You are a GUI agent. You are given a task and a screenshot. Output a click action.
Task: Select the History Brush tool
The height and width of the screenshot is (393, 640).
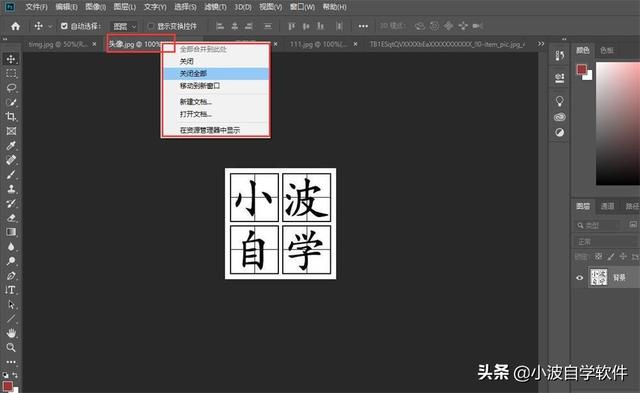click(11, 203)
